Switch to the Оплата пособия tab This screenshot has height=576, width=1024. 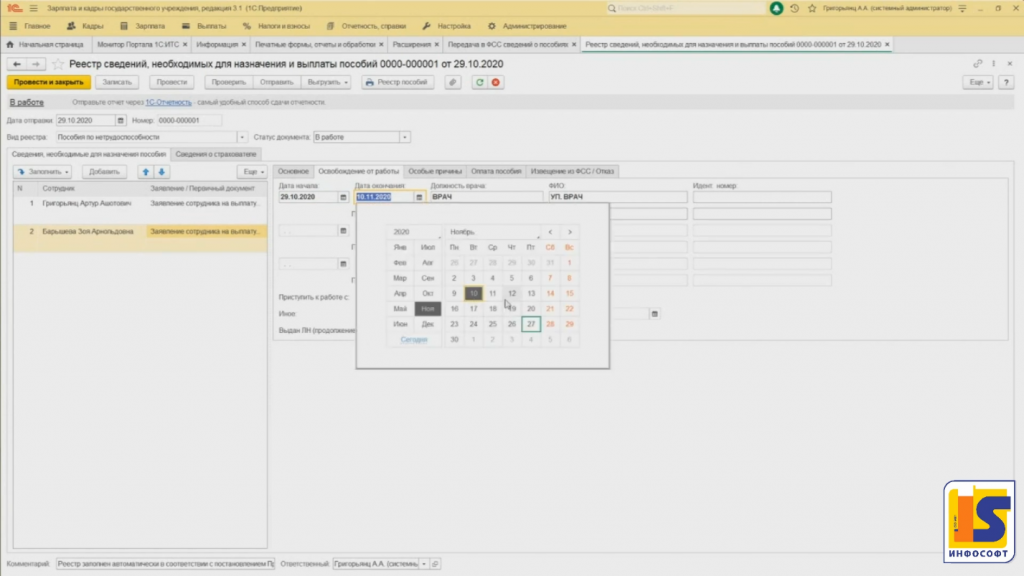tap(496, 171)
